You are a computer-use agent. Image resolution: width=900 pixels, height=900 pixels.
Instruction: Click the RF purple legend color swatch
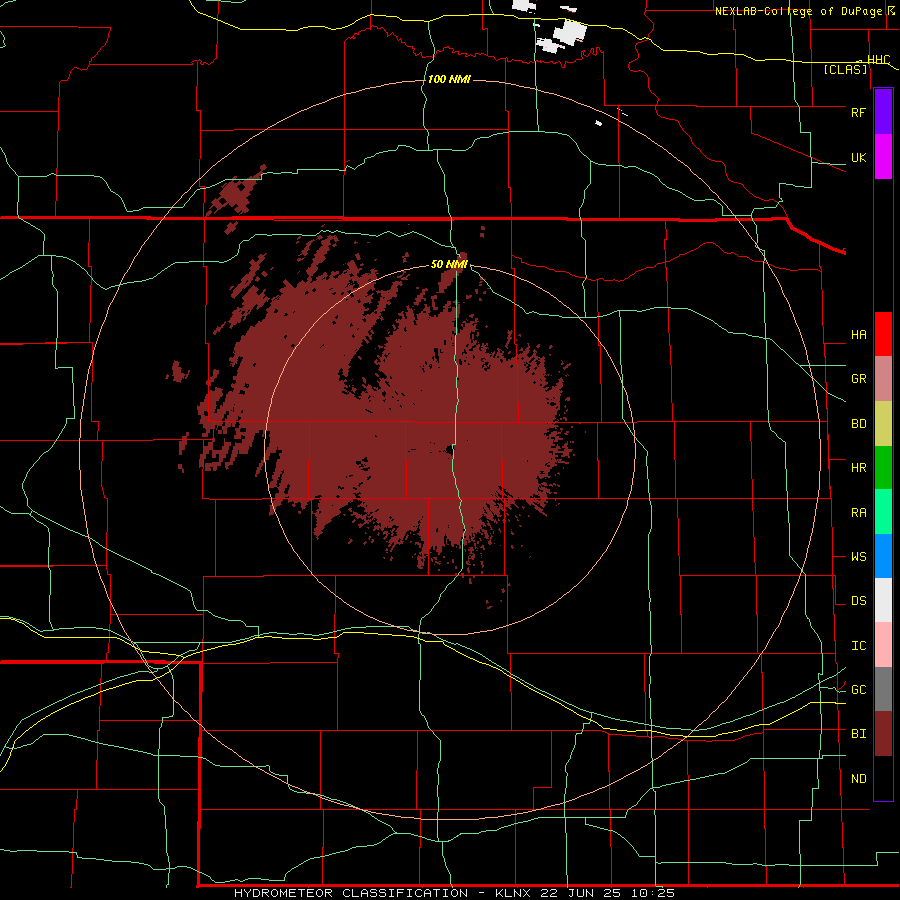point(883,112)
